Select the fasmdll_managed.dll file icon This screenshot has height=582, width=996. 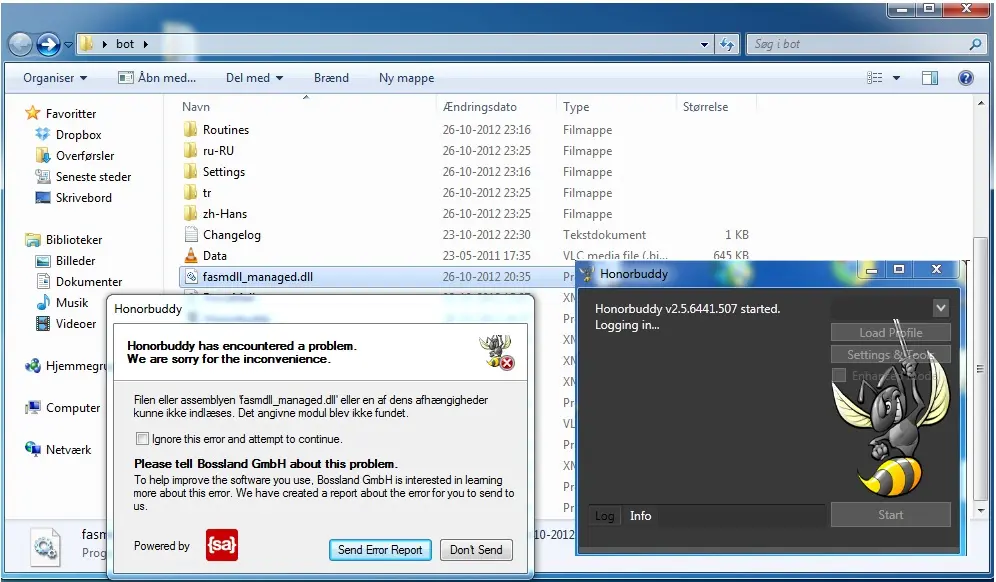[191, 276]
